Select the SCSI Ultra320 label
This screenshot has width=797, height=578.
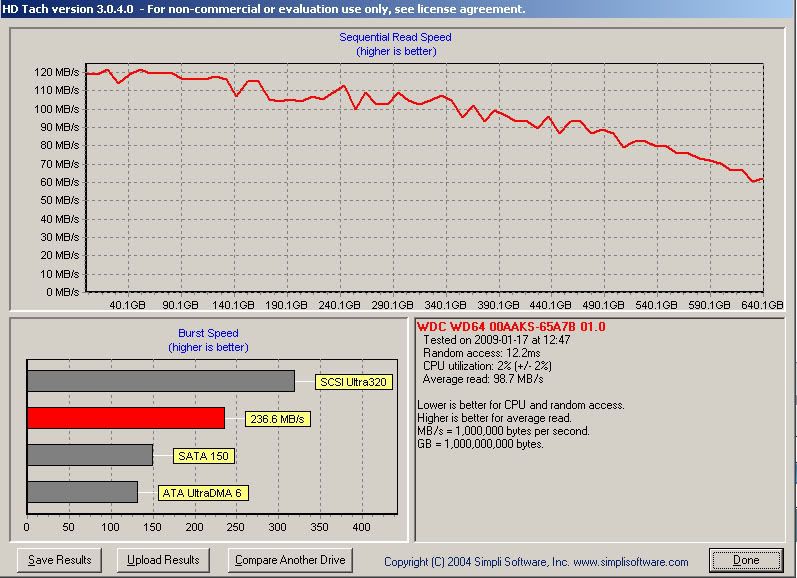353,381
